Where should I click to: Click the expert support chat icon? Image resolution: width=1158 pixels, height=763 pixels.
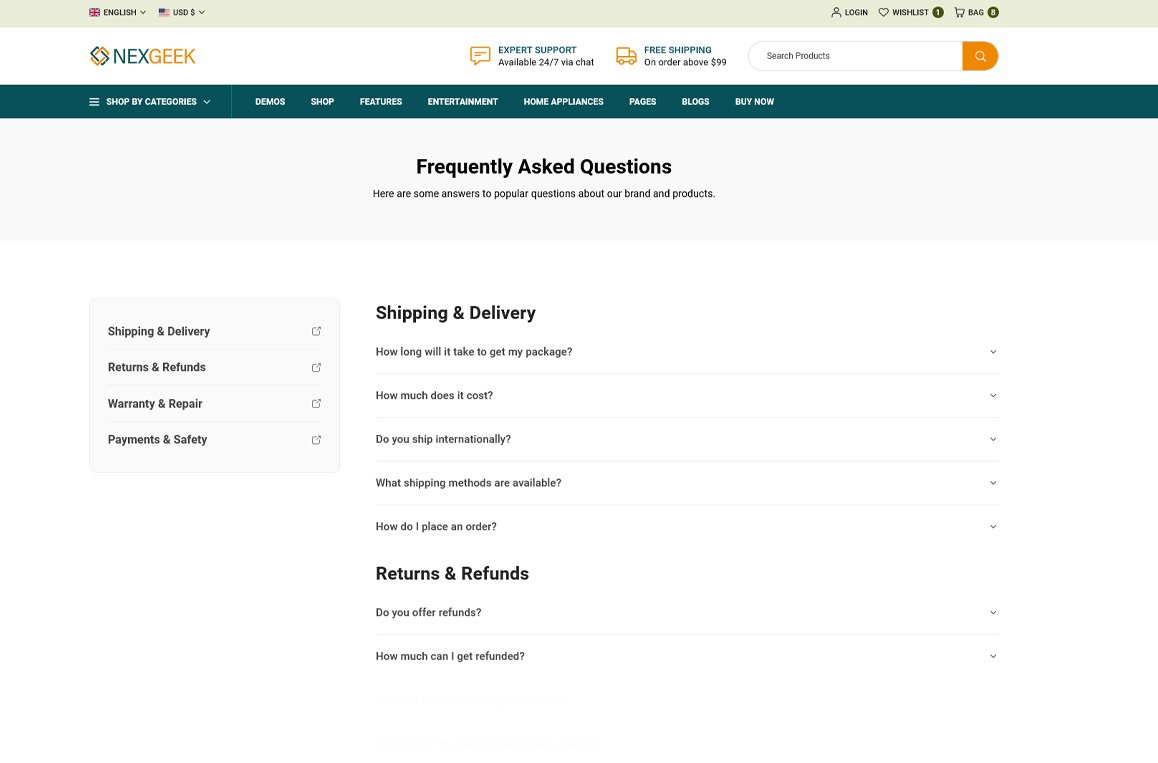[x=480, y=56]
